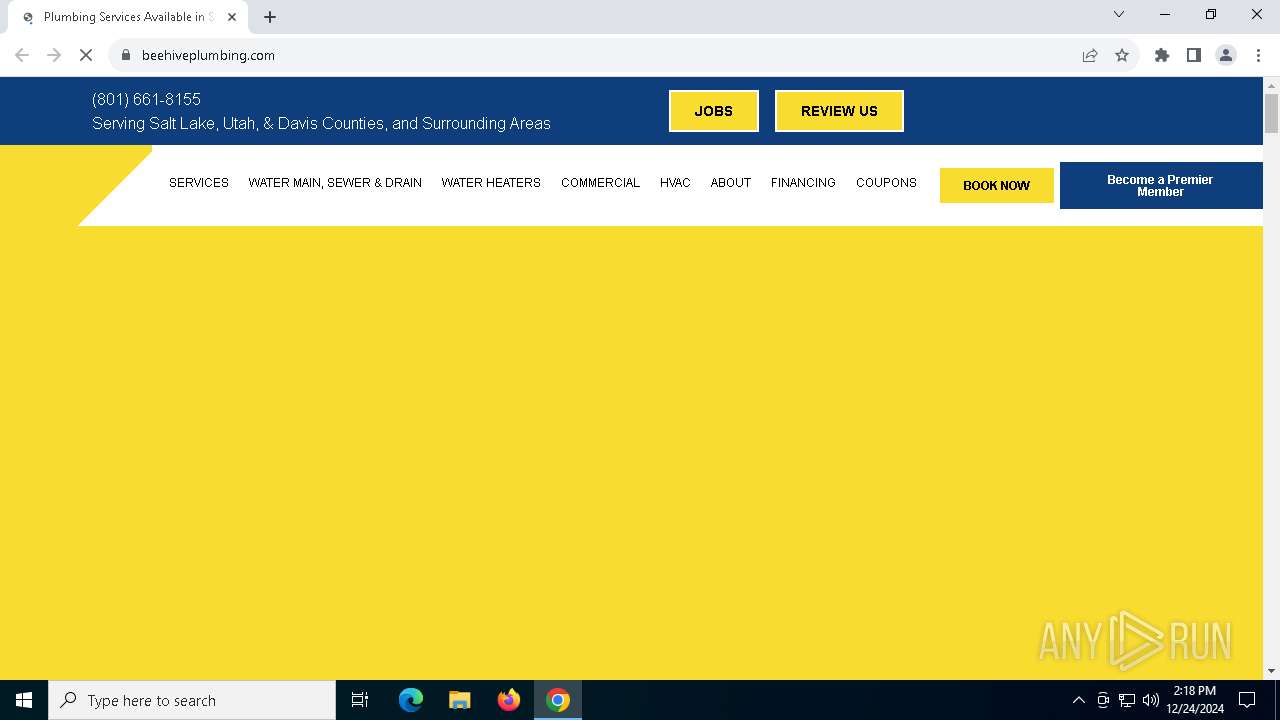Viewport: 1280px width, 720px height.
Task: Click the page vertical scrollbar thumb
Action: [1271, 113]
